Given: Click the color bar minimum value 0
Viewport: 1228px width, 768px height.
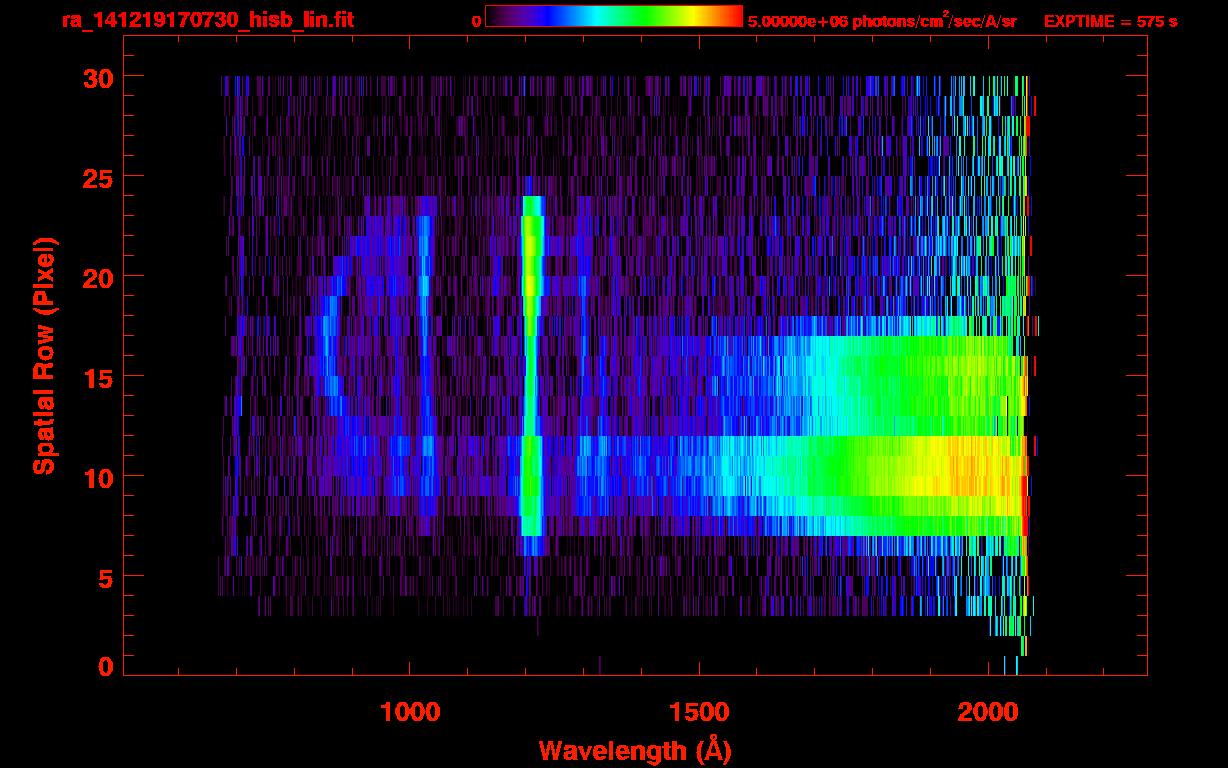Looking at the screenshot, I should [476, 21].
